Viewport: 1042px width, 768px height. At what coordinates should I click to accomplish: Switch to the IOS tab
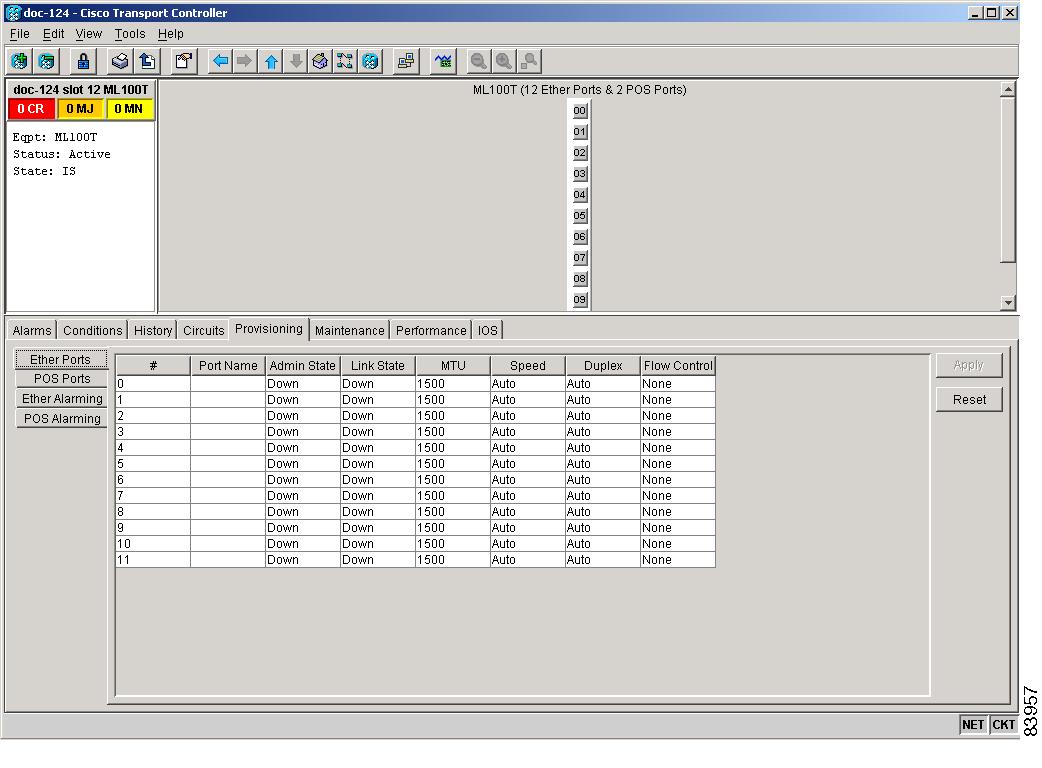488,331
